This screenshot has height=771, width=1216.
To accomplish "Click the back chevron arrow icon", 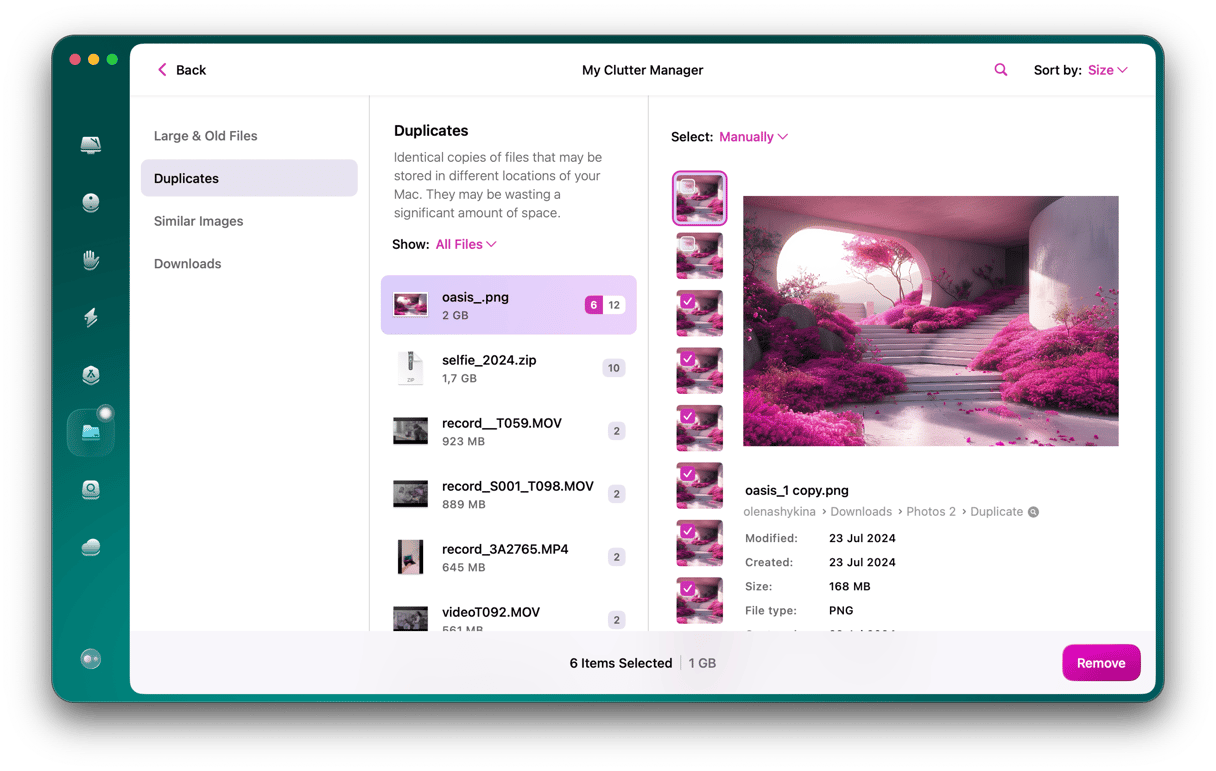I will tap(162, 70).
